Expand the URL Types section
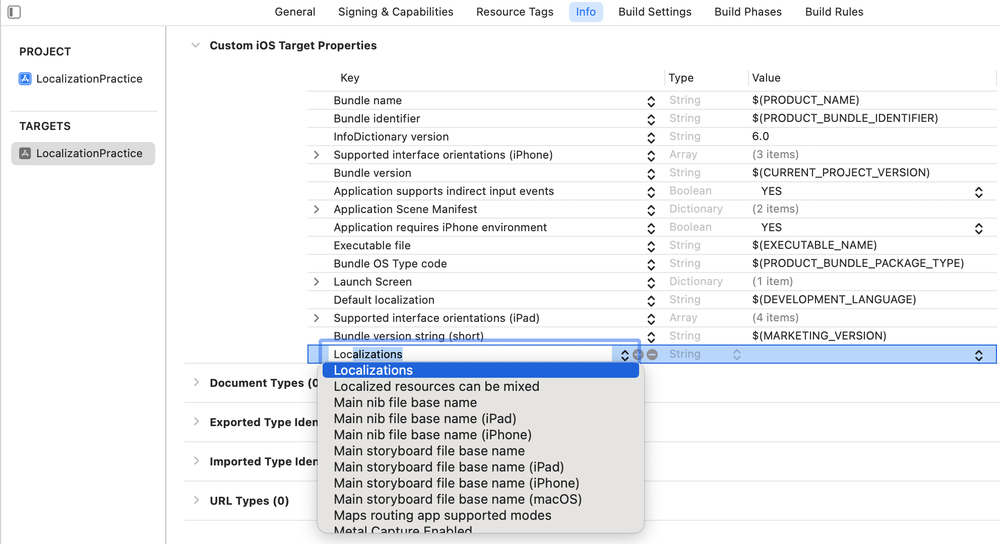This screenshot has width=1000, height=544. pyautogui.click(x=196, y=501)
